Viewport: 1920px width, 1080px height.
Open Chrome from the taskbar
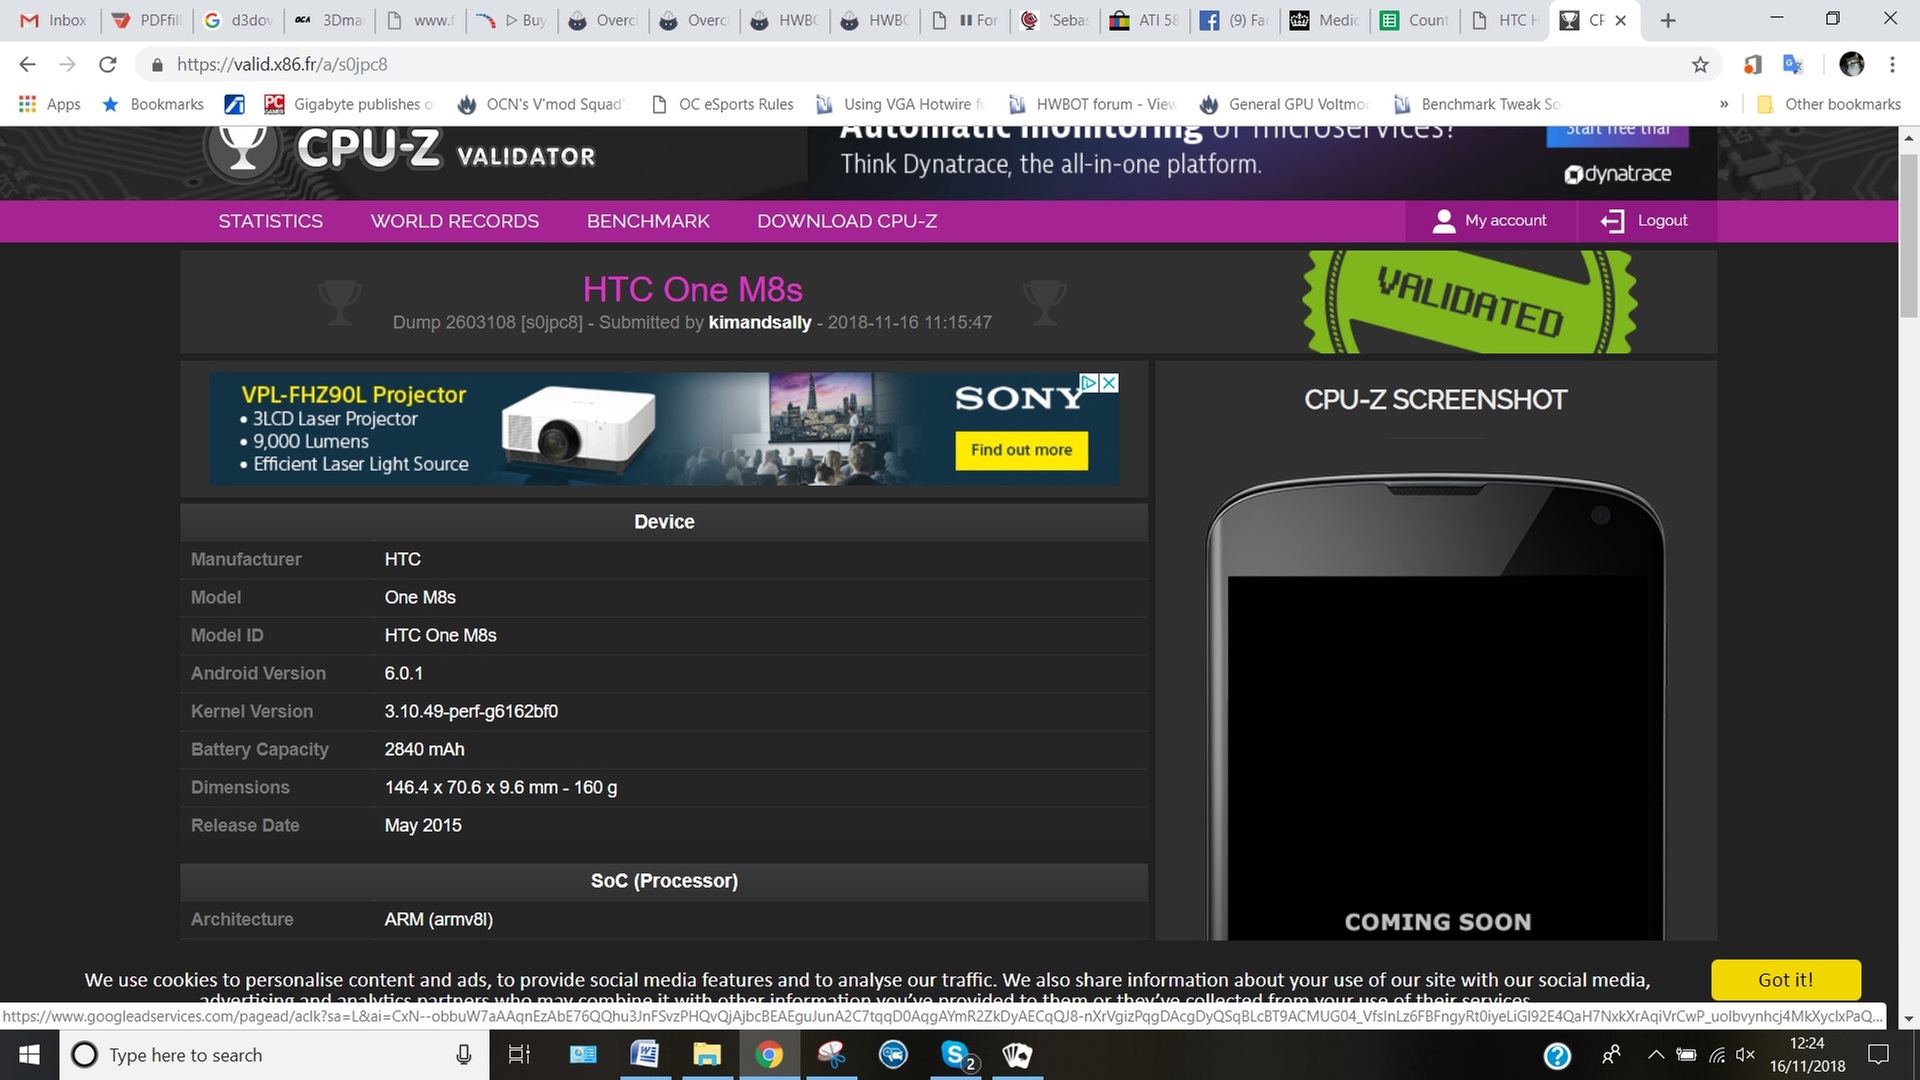pyautogui.click(x=769, y=1055)
